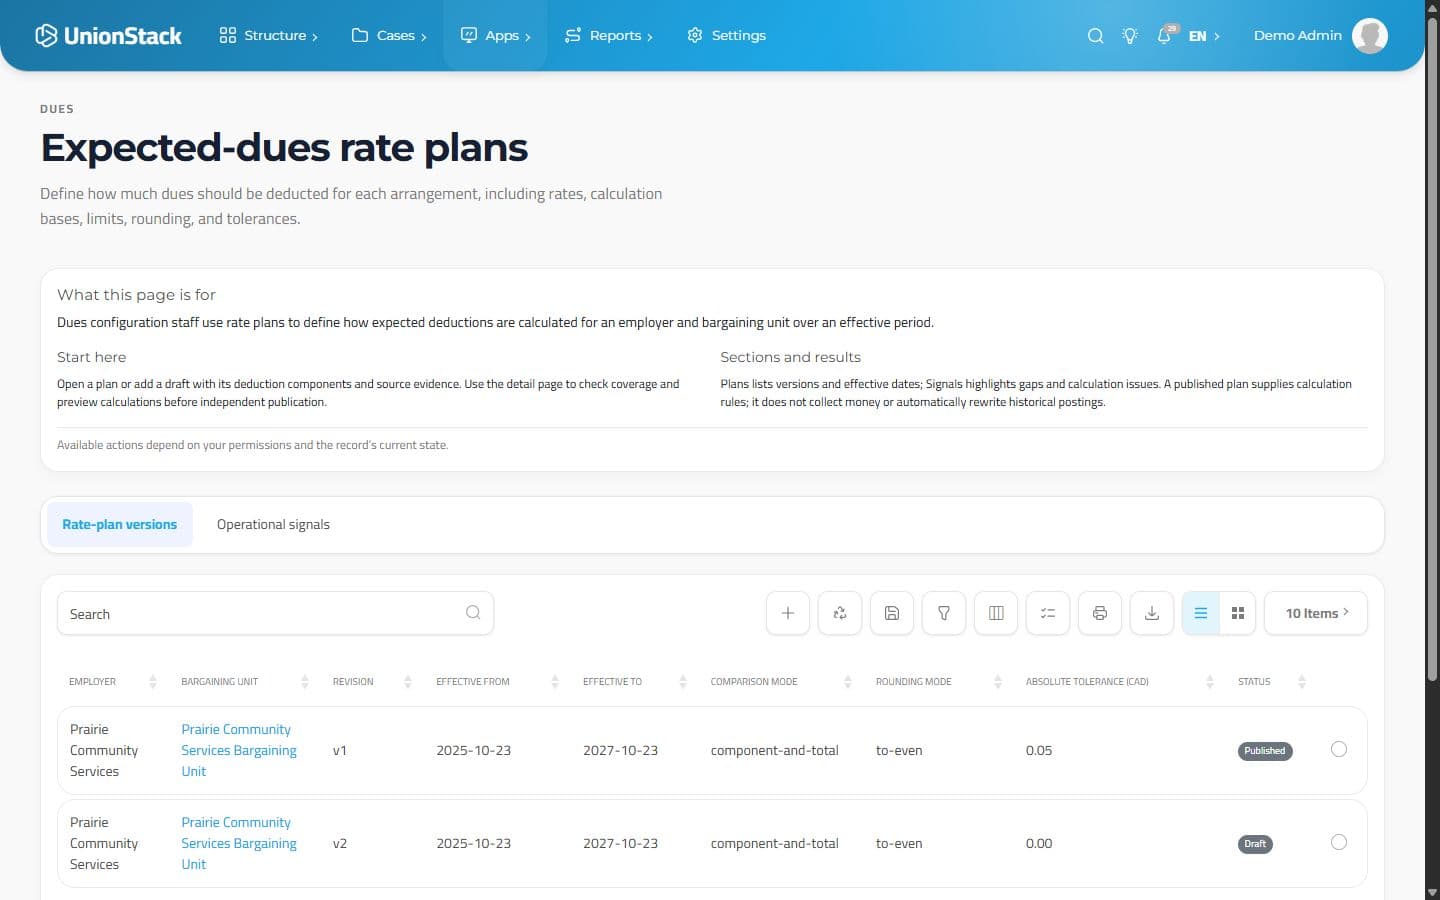Viewport: 1440px width, 900px height.
Task: Open Prairie Community Services Bargaining Unit link in v1 row
Action: tap(239, 750)
